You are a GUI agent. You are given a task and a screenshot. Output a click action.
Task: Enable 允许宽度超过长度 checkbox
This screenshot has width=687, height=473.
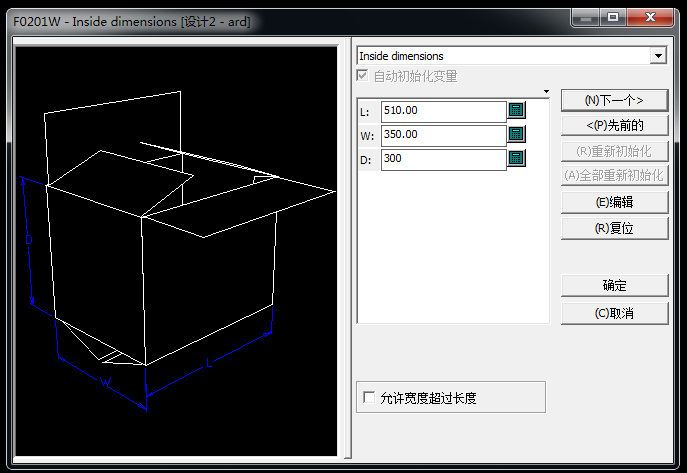(369, 398)
